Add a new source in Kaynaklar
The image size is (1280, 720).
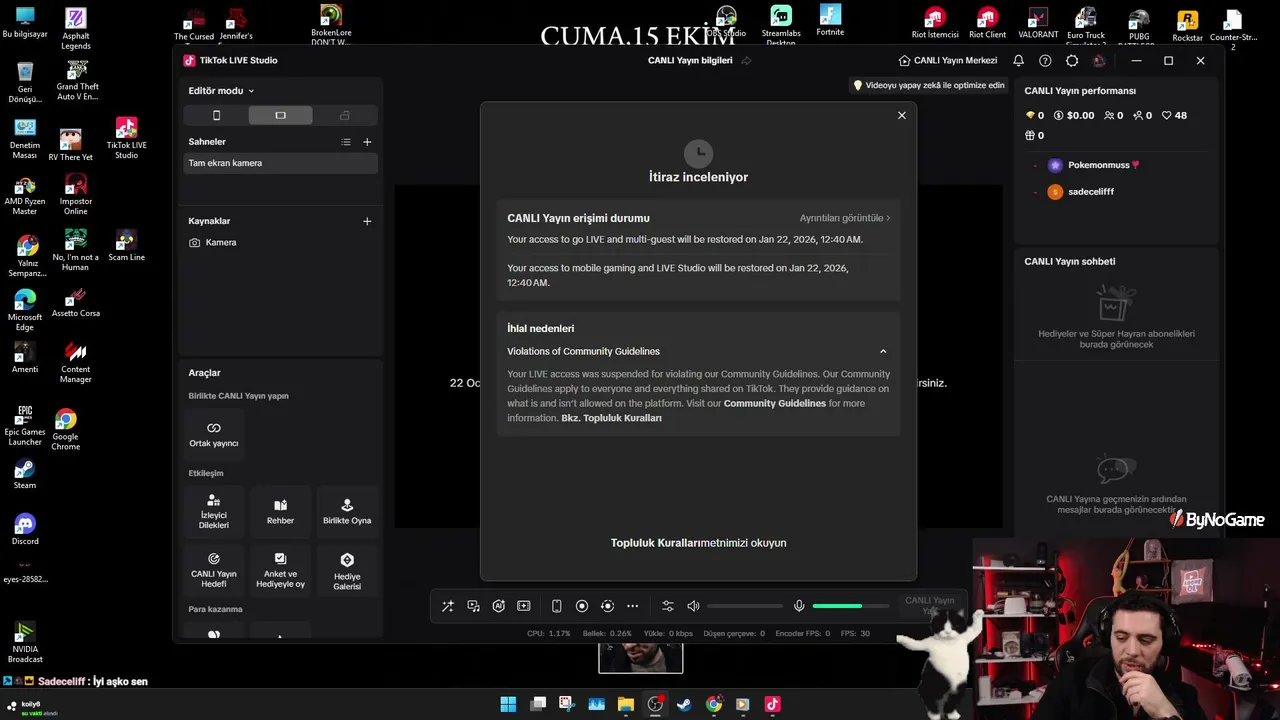(x=367, y=221)
